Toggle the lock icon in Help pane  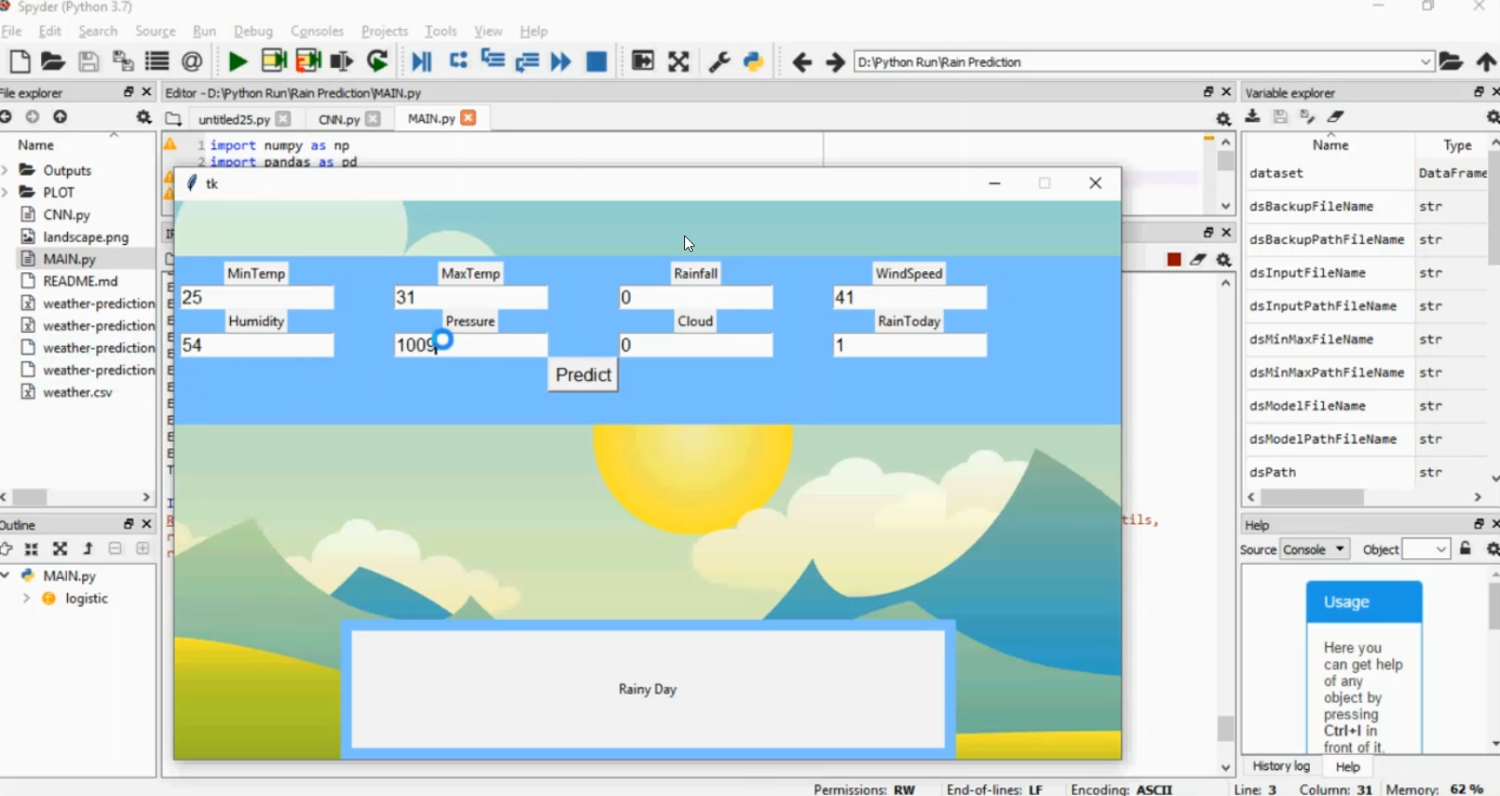1465,549
